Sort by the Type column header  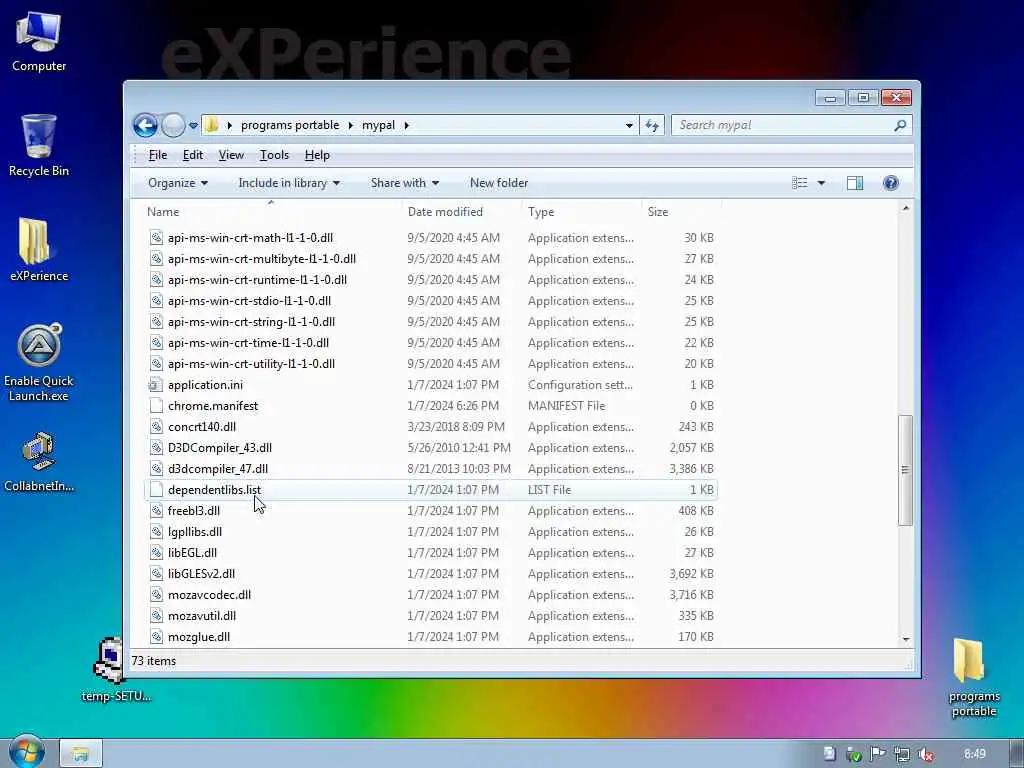581,212
